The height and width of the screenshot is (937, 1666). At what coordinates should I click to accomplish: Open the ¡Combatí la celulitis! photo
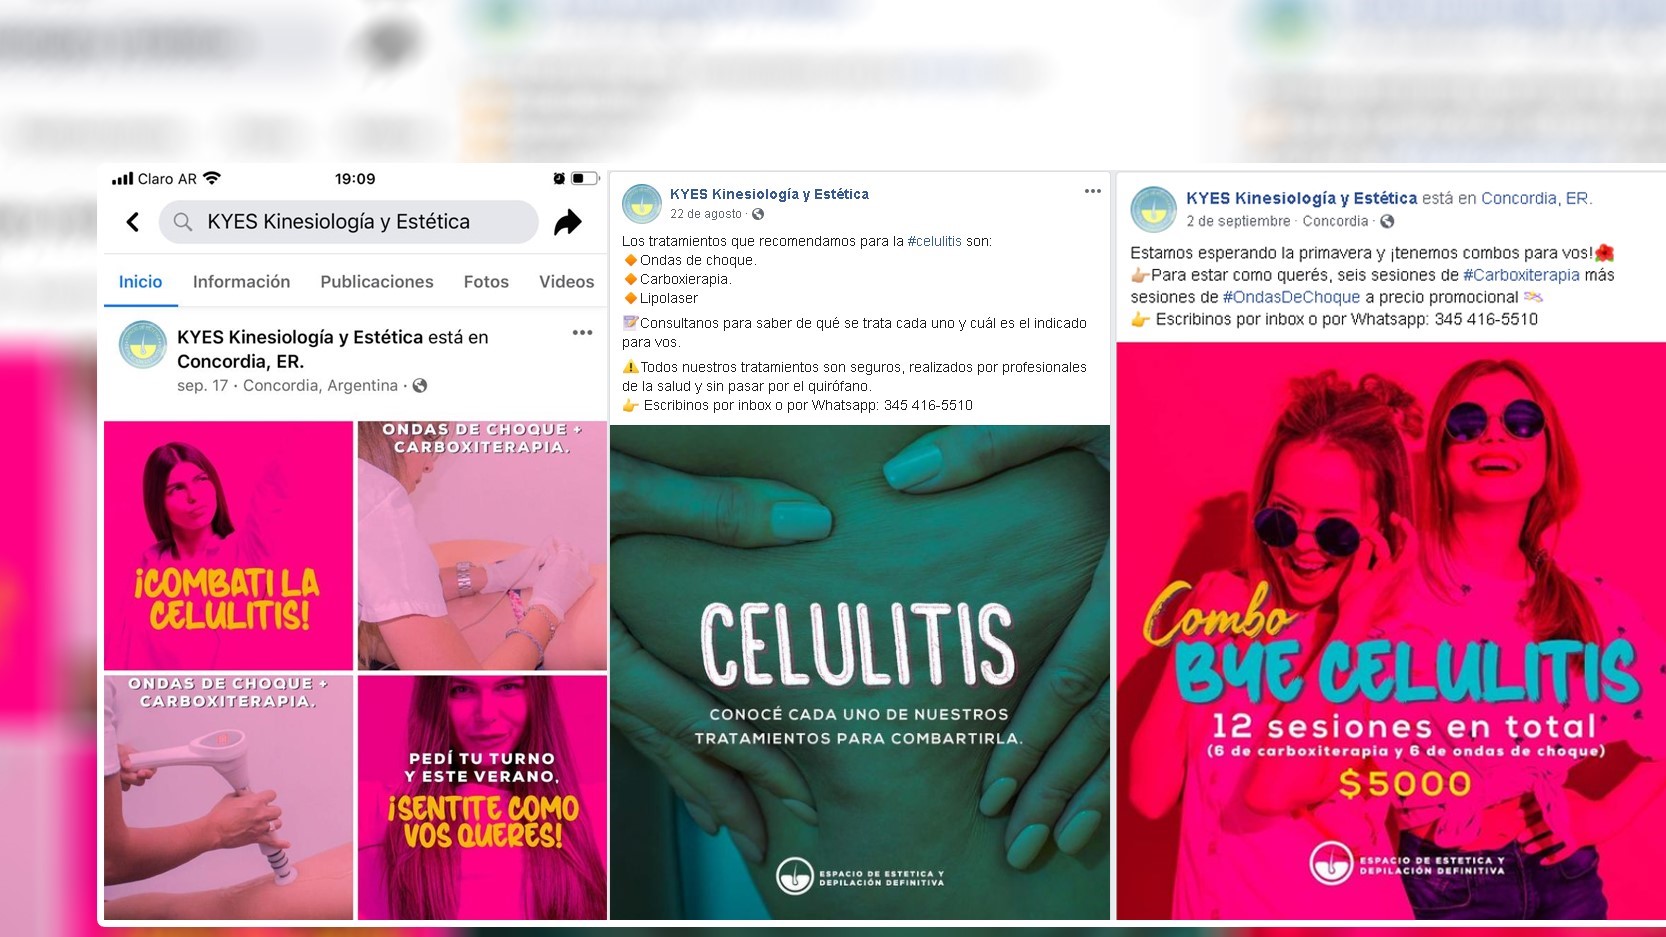228,545
